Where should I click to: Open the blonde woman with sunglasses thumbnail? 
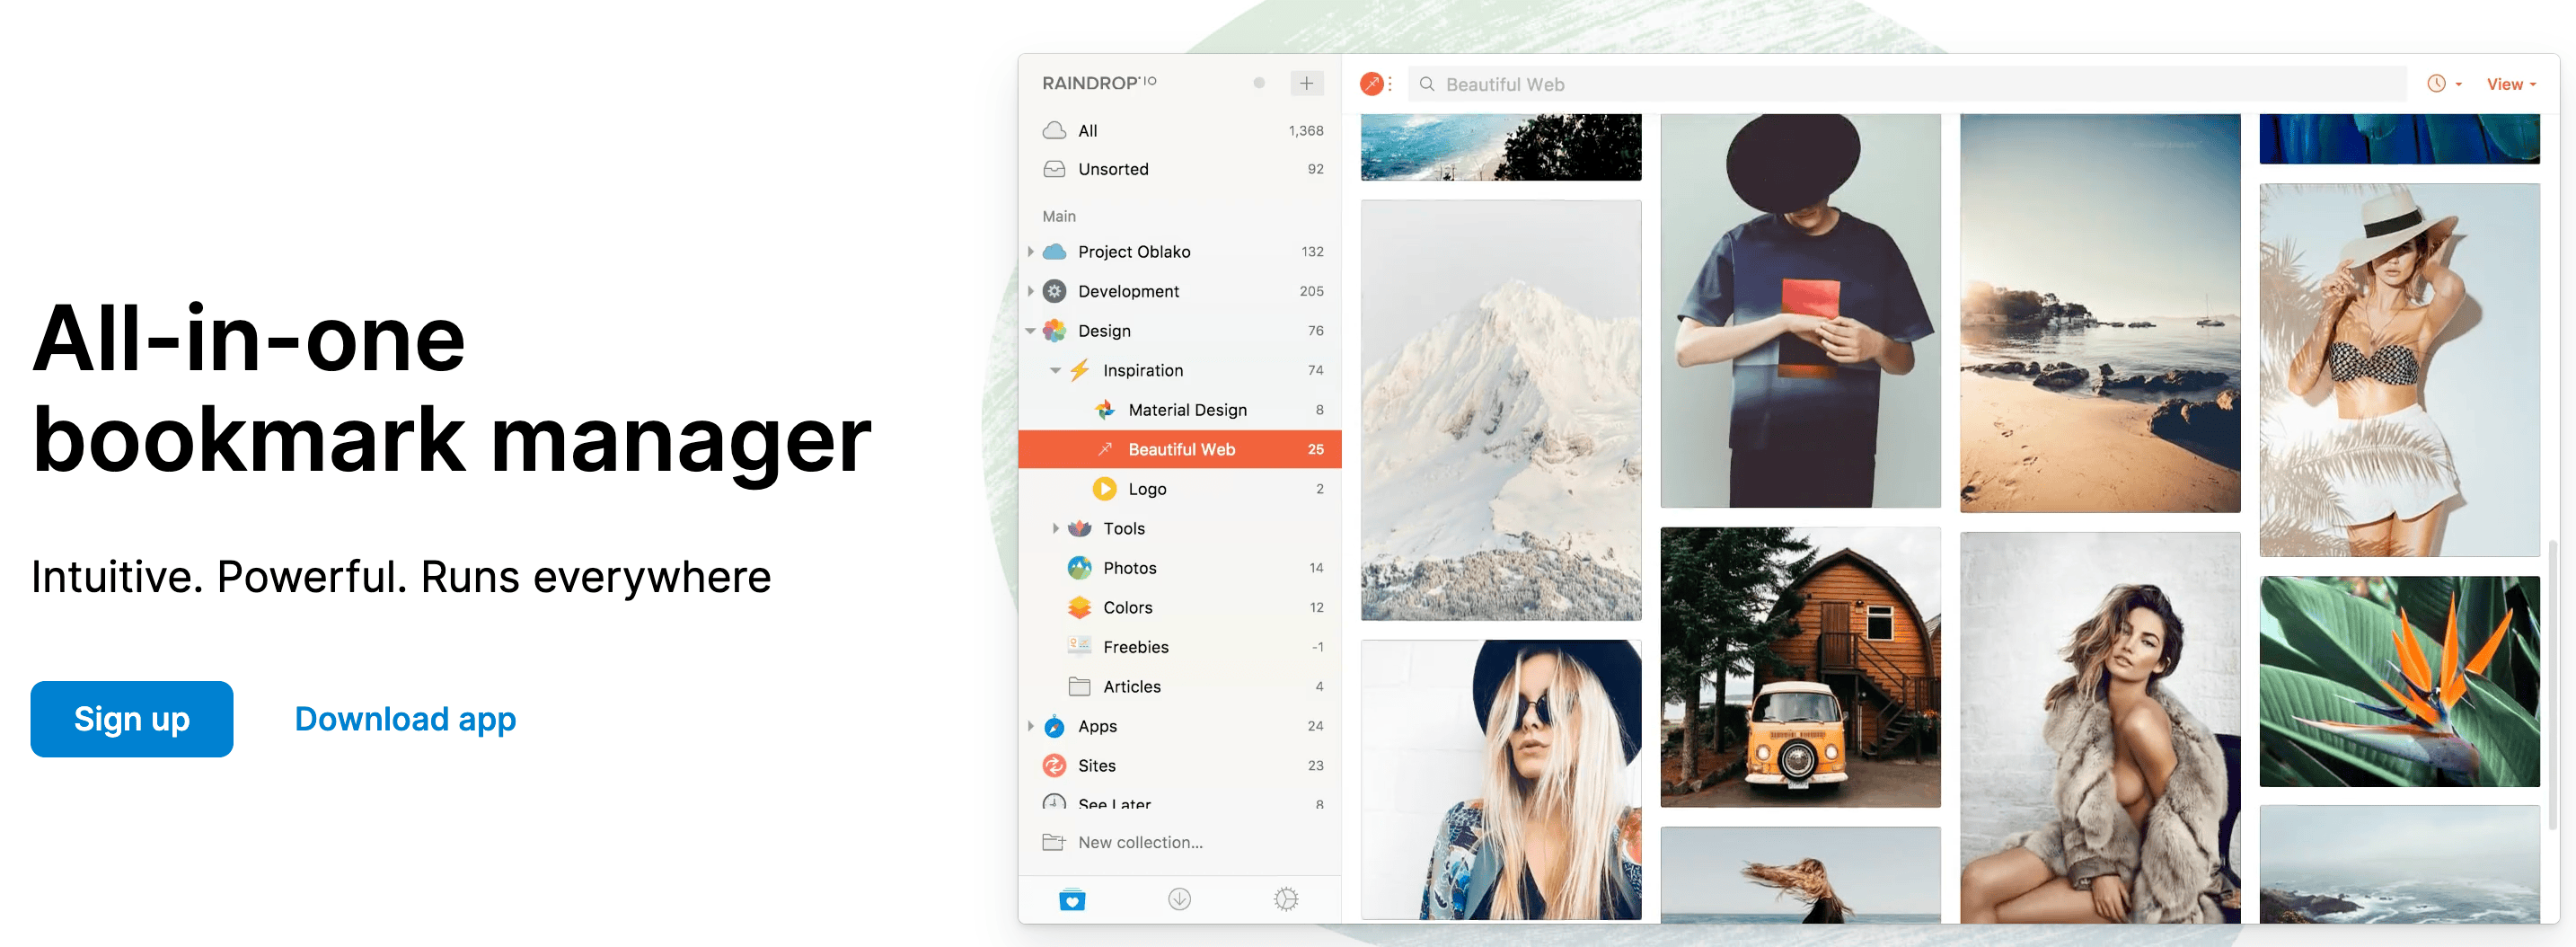click(1501, 779)
